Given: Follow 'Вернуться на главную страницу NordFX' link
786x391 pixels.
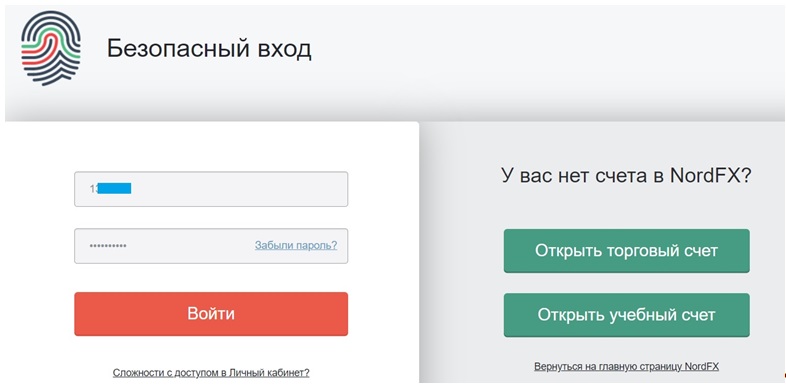Looking at the screenshot, I should pyautogui.click(x=627, y=366).
